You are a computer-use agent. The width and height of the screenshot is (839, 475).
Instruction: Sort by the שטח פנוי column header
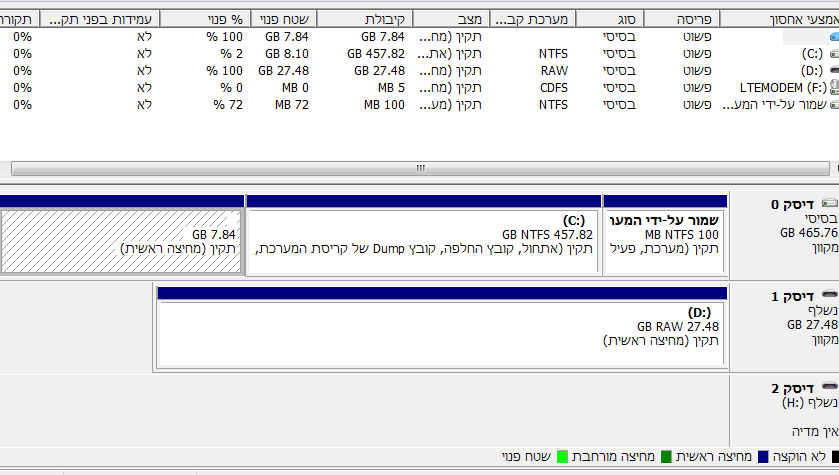pos(284,20)
